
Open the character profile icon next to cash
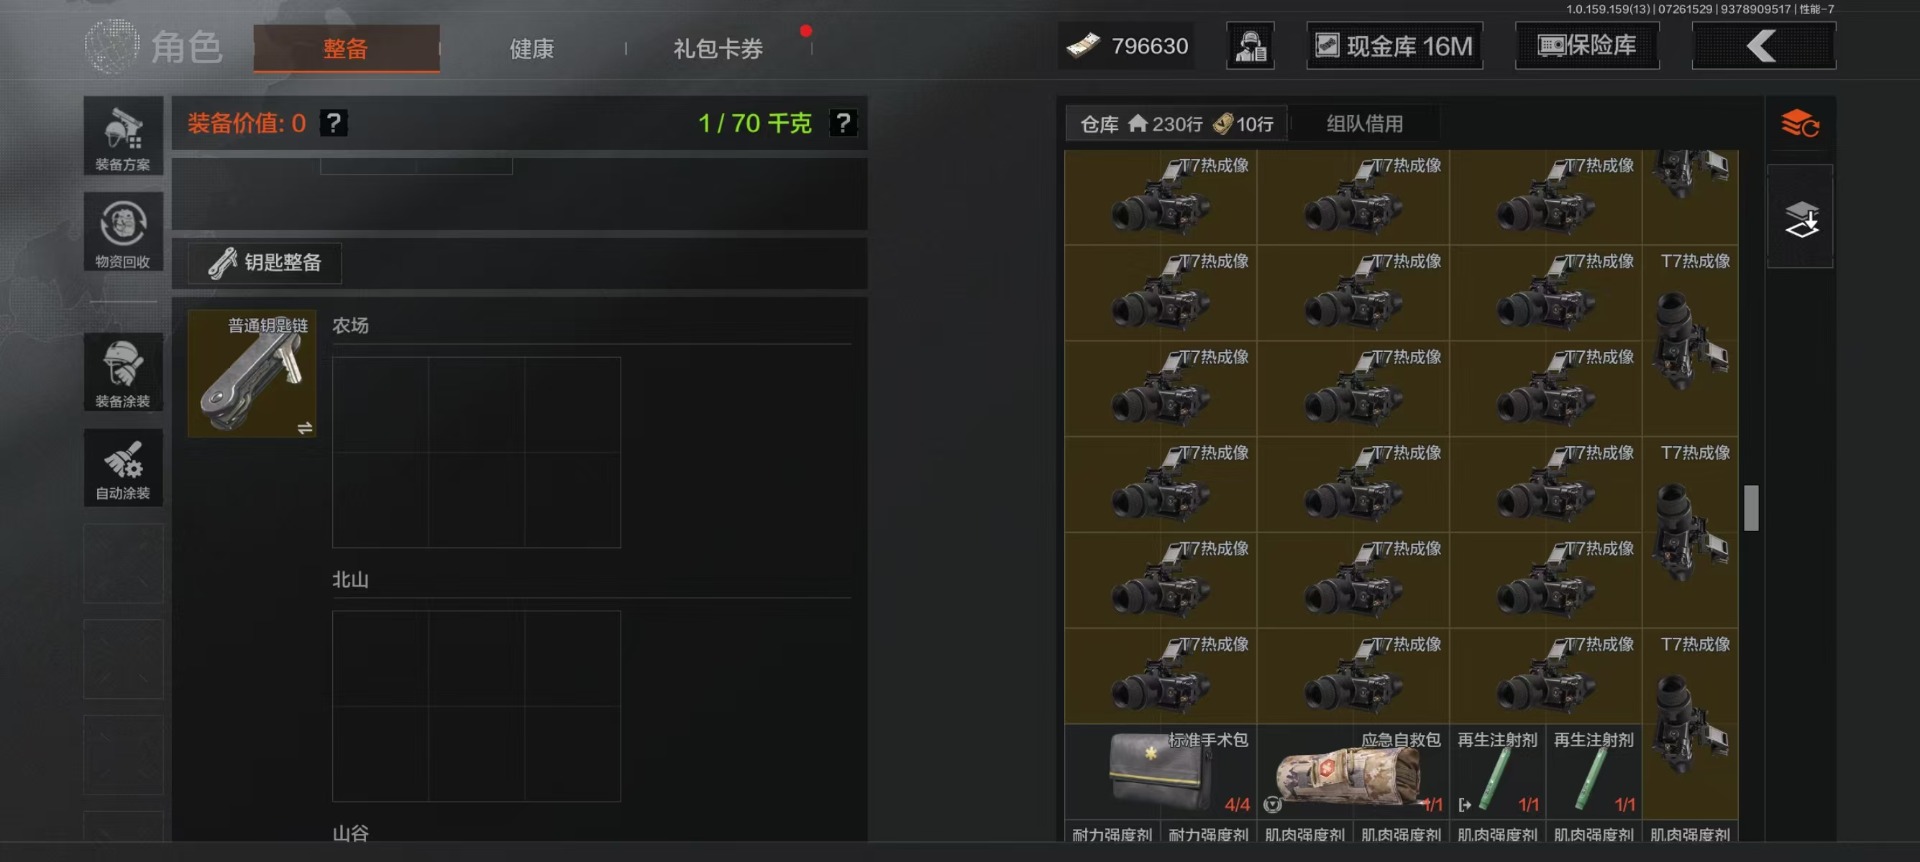coord(1250,46)
